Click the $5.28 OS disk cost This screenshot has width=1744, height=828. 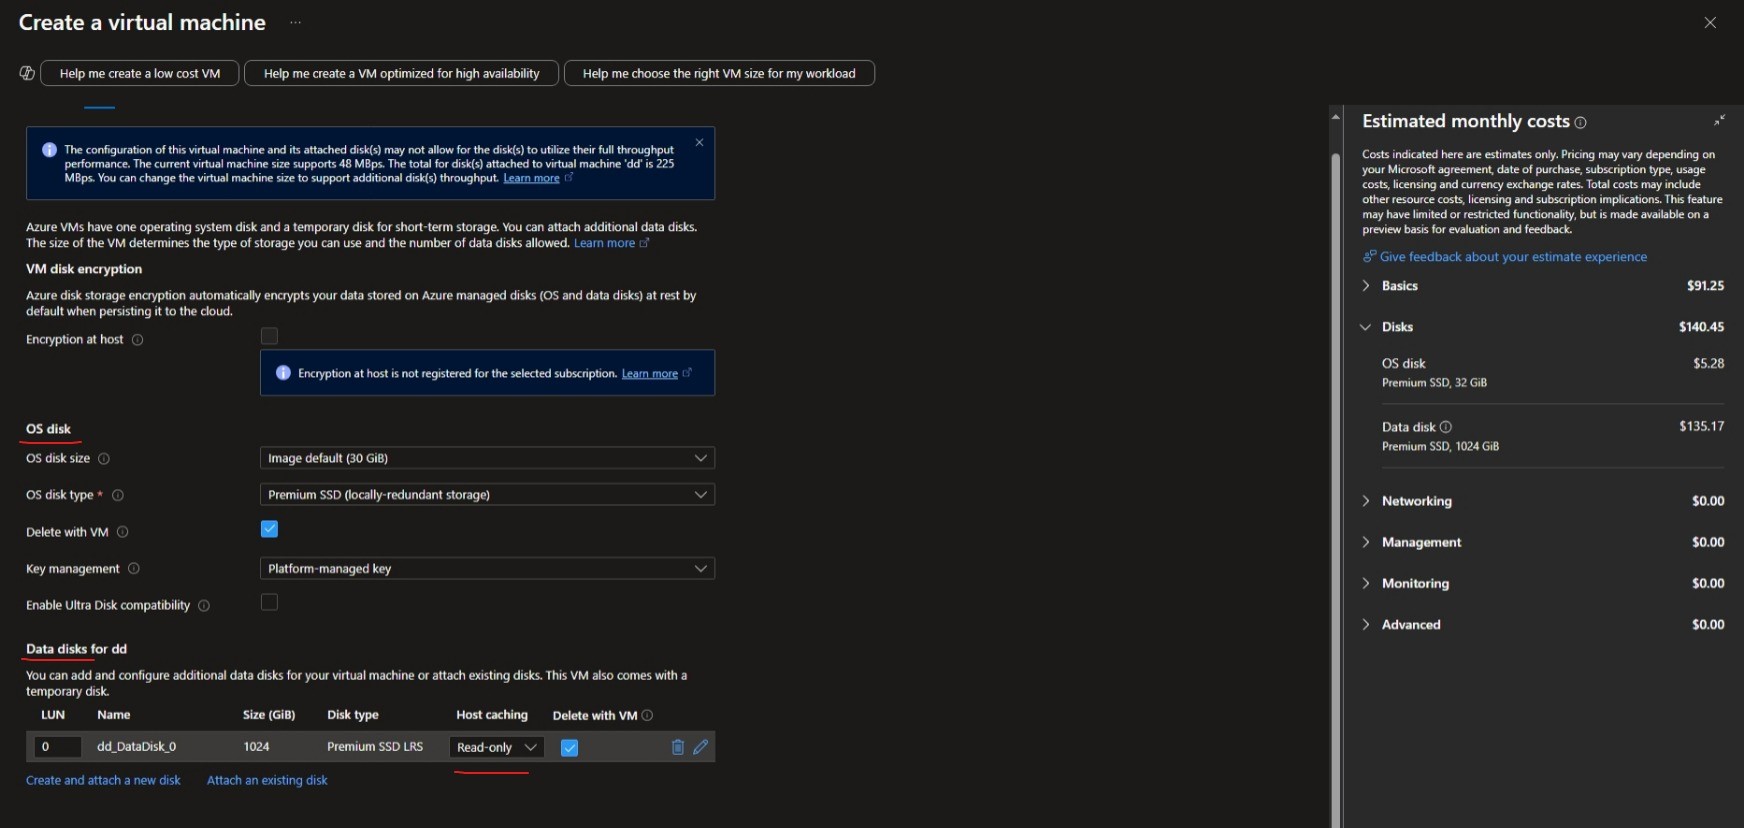(x=1708, y=364)
